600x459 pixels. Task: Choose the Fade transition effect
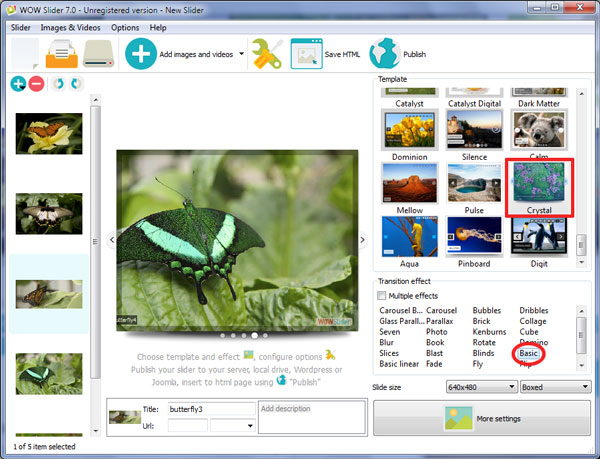[434, 364]
